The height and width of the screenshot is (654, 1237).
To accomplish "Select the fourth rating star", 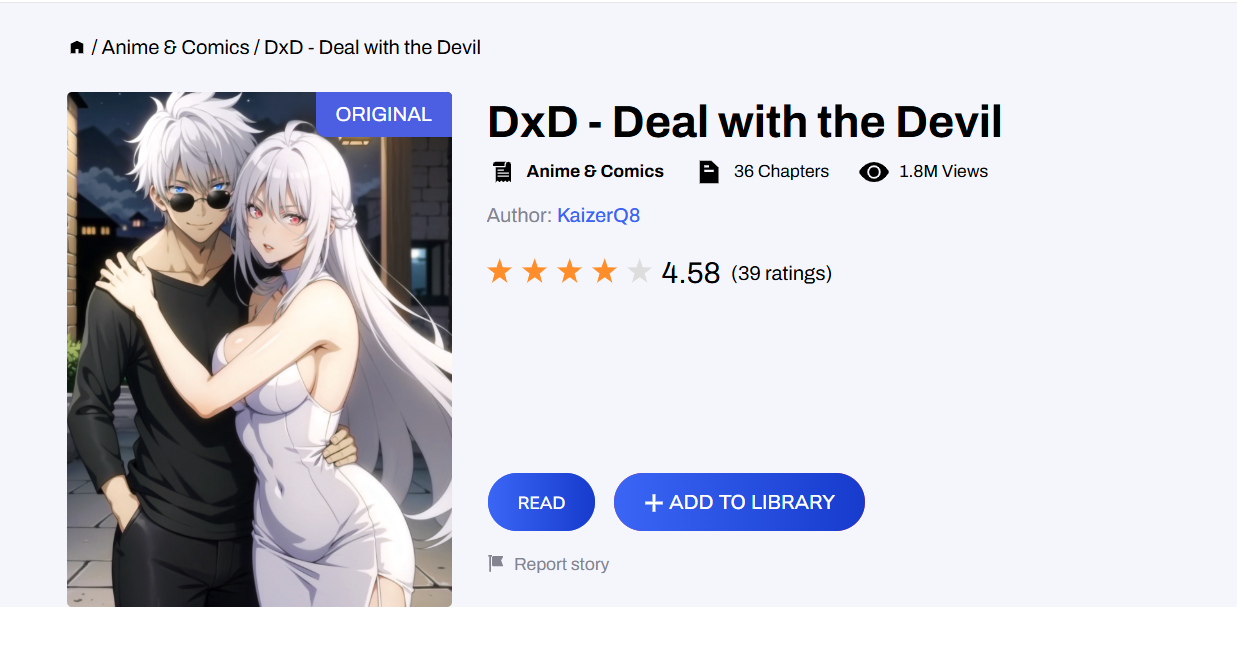I will (x=605, y=271).
